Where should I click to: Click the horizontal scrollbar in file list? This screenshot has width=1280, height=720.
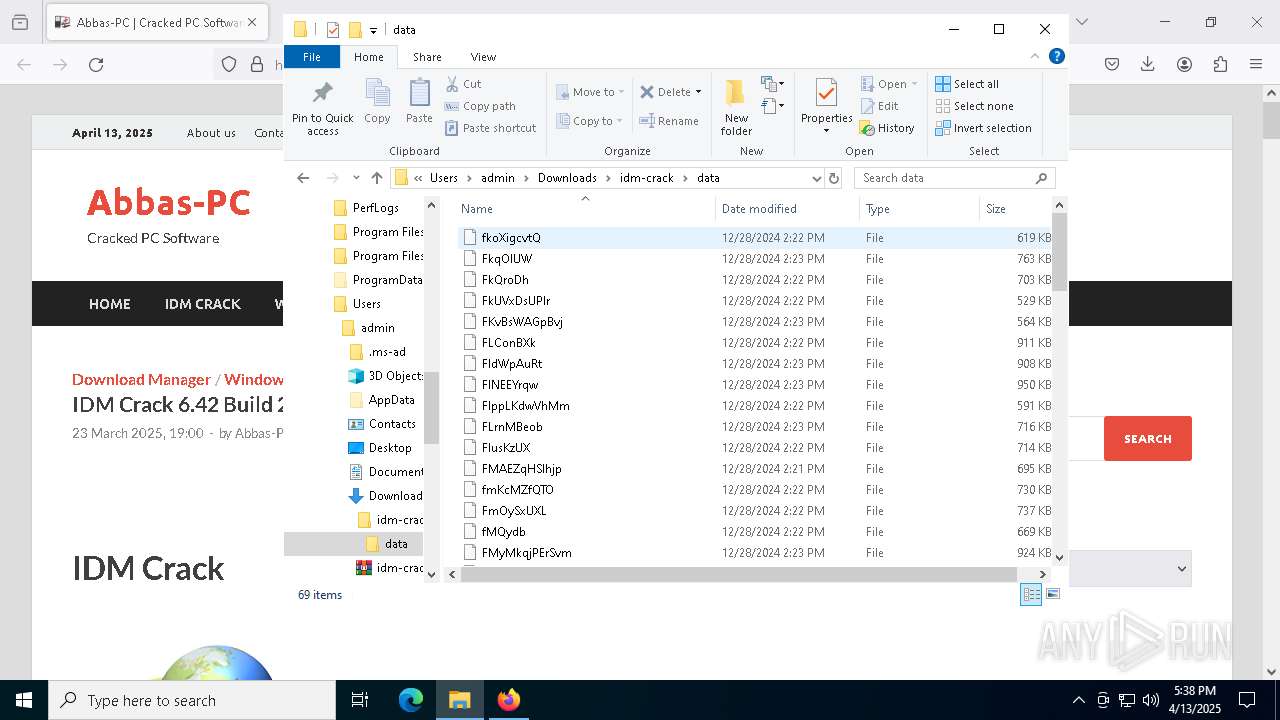(x=738, y=574)
